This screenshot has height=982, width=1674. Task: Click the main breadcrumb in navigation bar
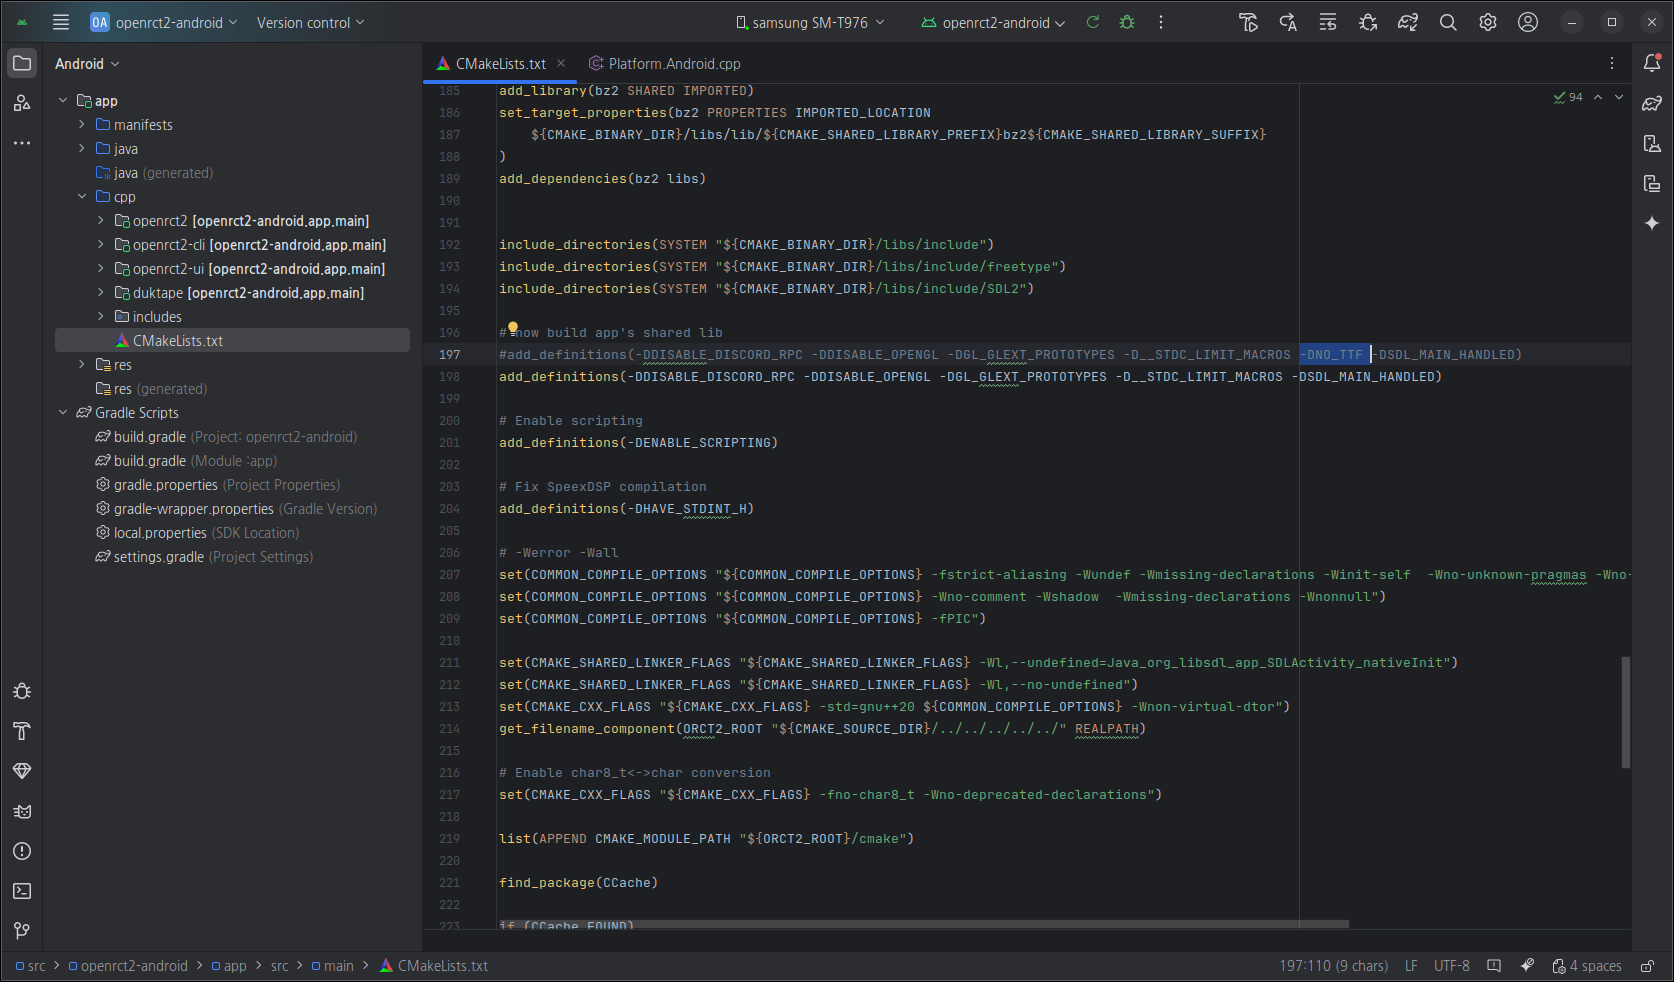coord(332,966)
